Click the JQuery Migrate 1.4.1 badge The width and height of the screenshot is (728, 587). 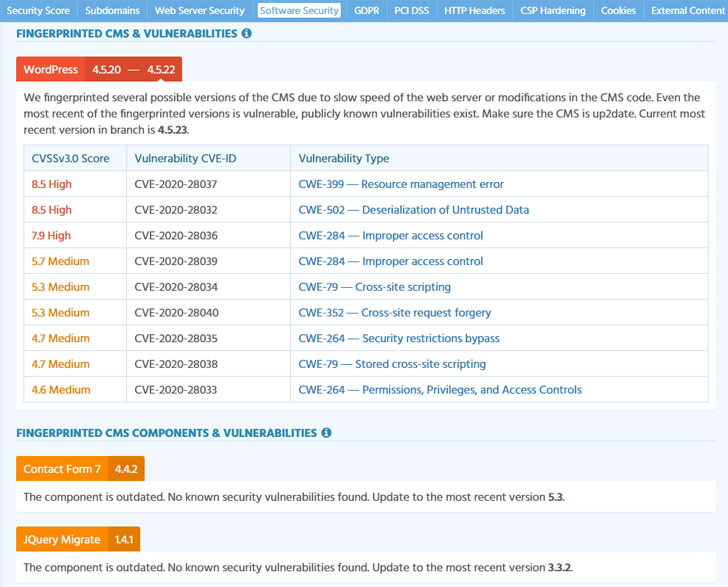click(x=78, y=539)
